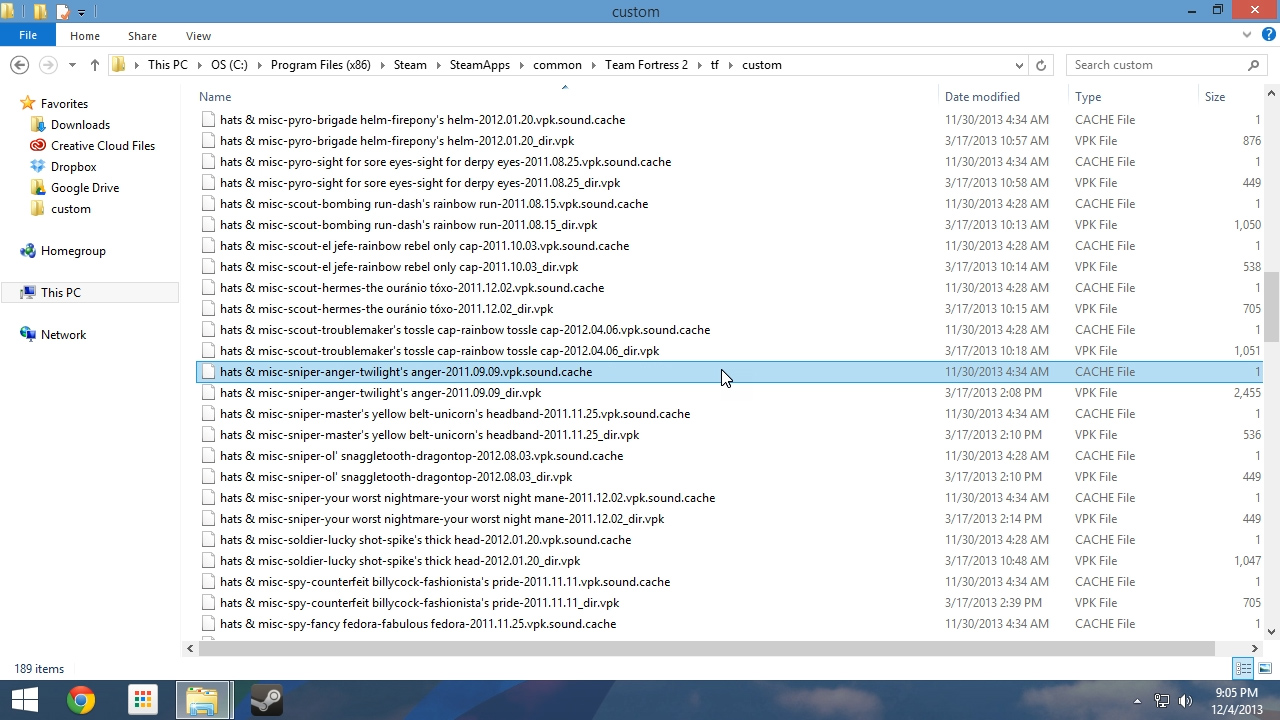The height and width of the screenshot is (720, 1280).
Task: Click the New folder icon in the title bar
Action: click(x=40, y=12)
